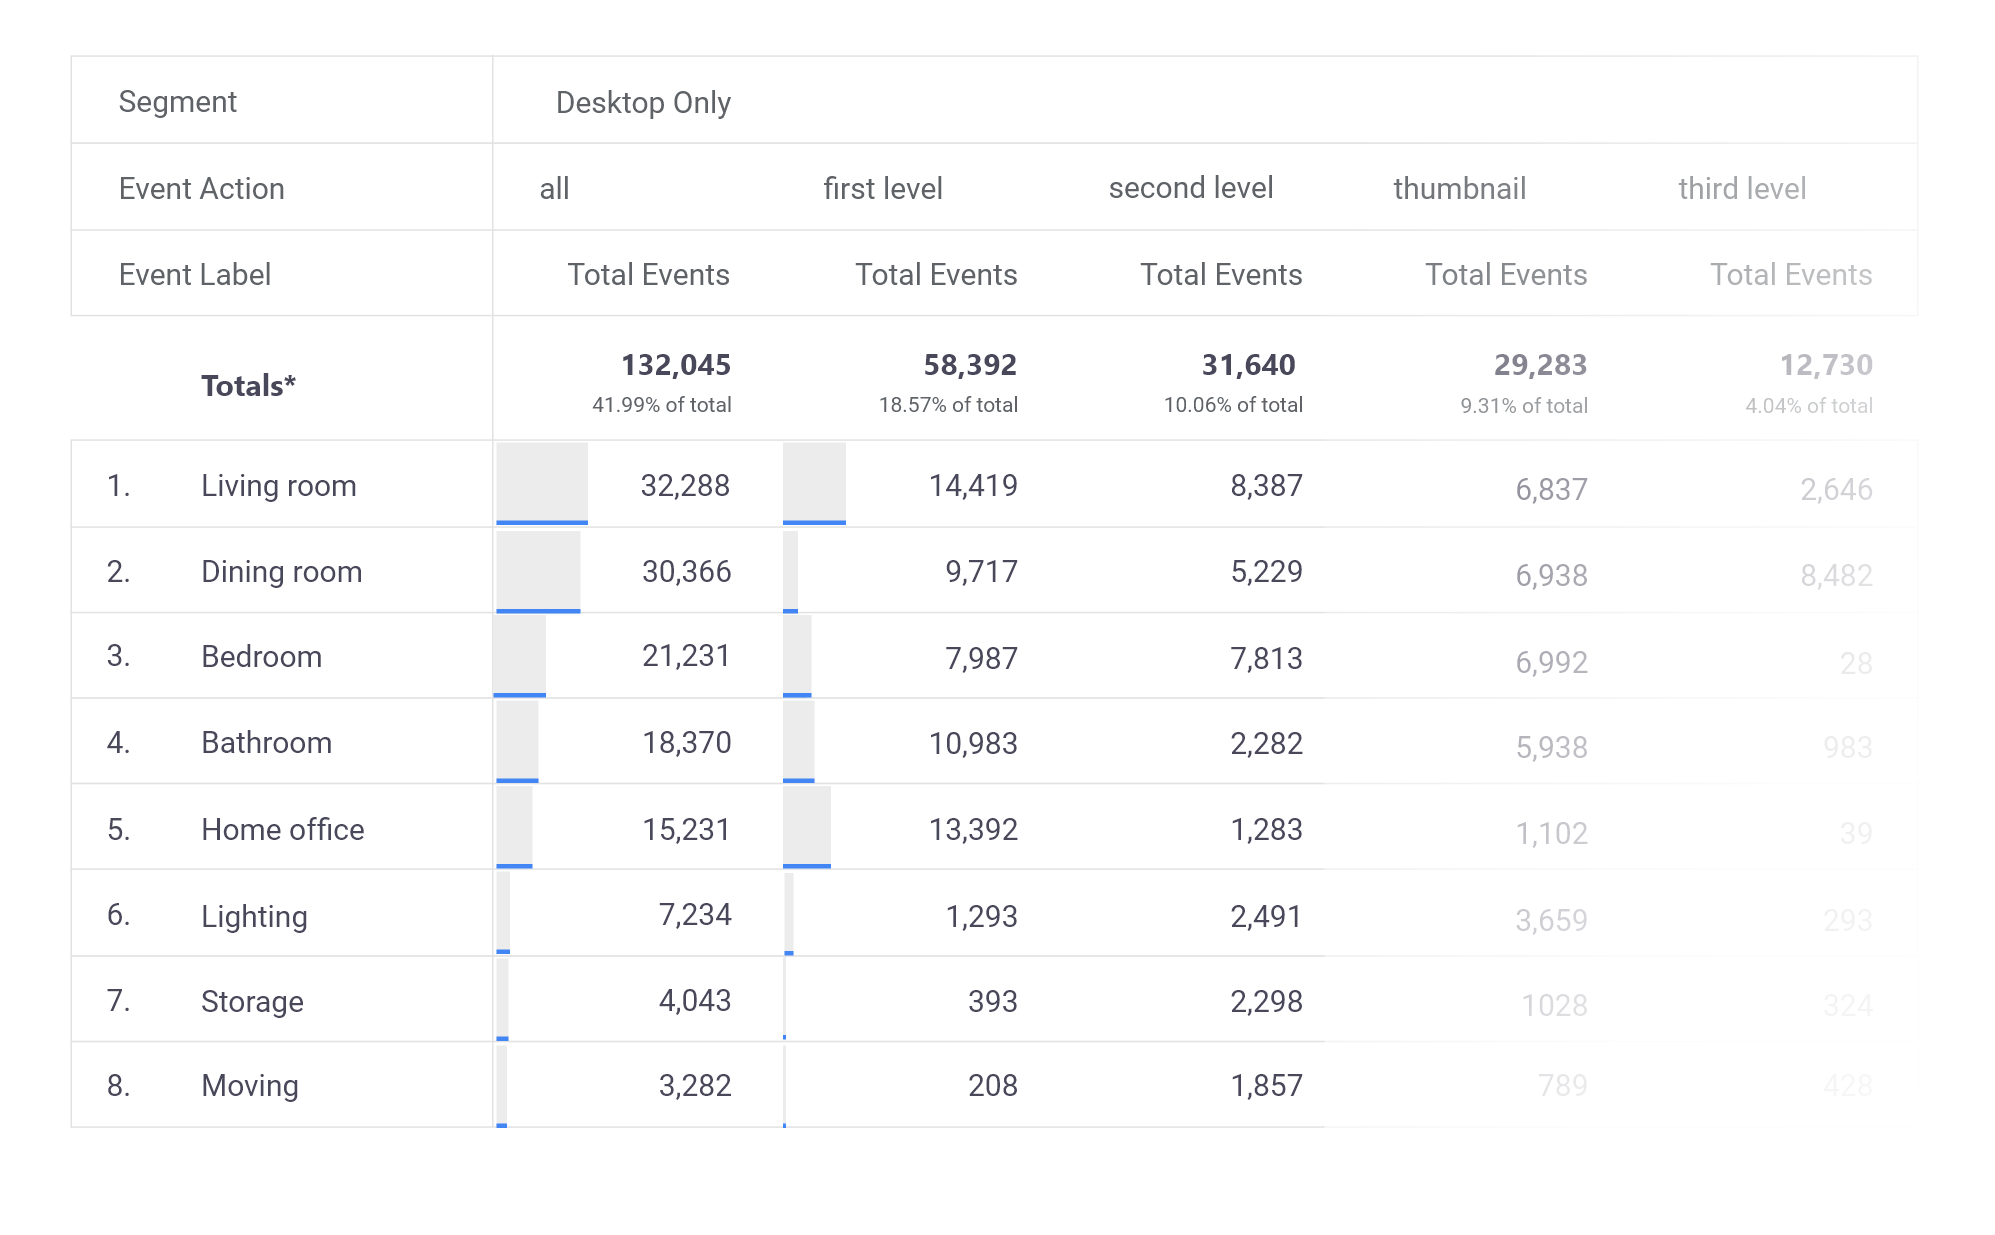Click the Totals* row label

pos(248,385)
